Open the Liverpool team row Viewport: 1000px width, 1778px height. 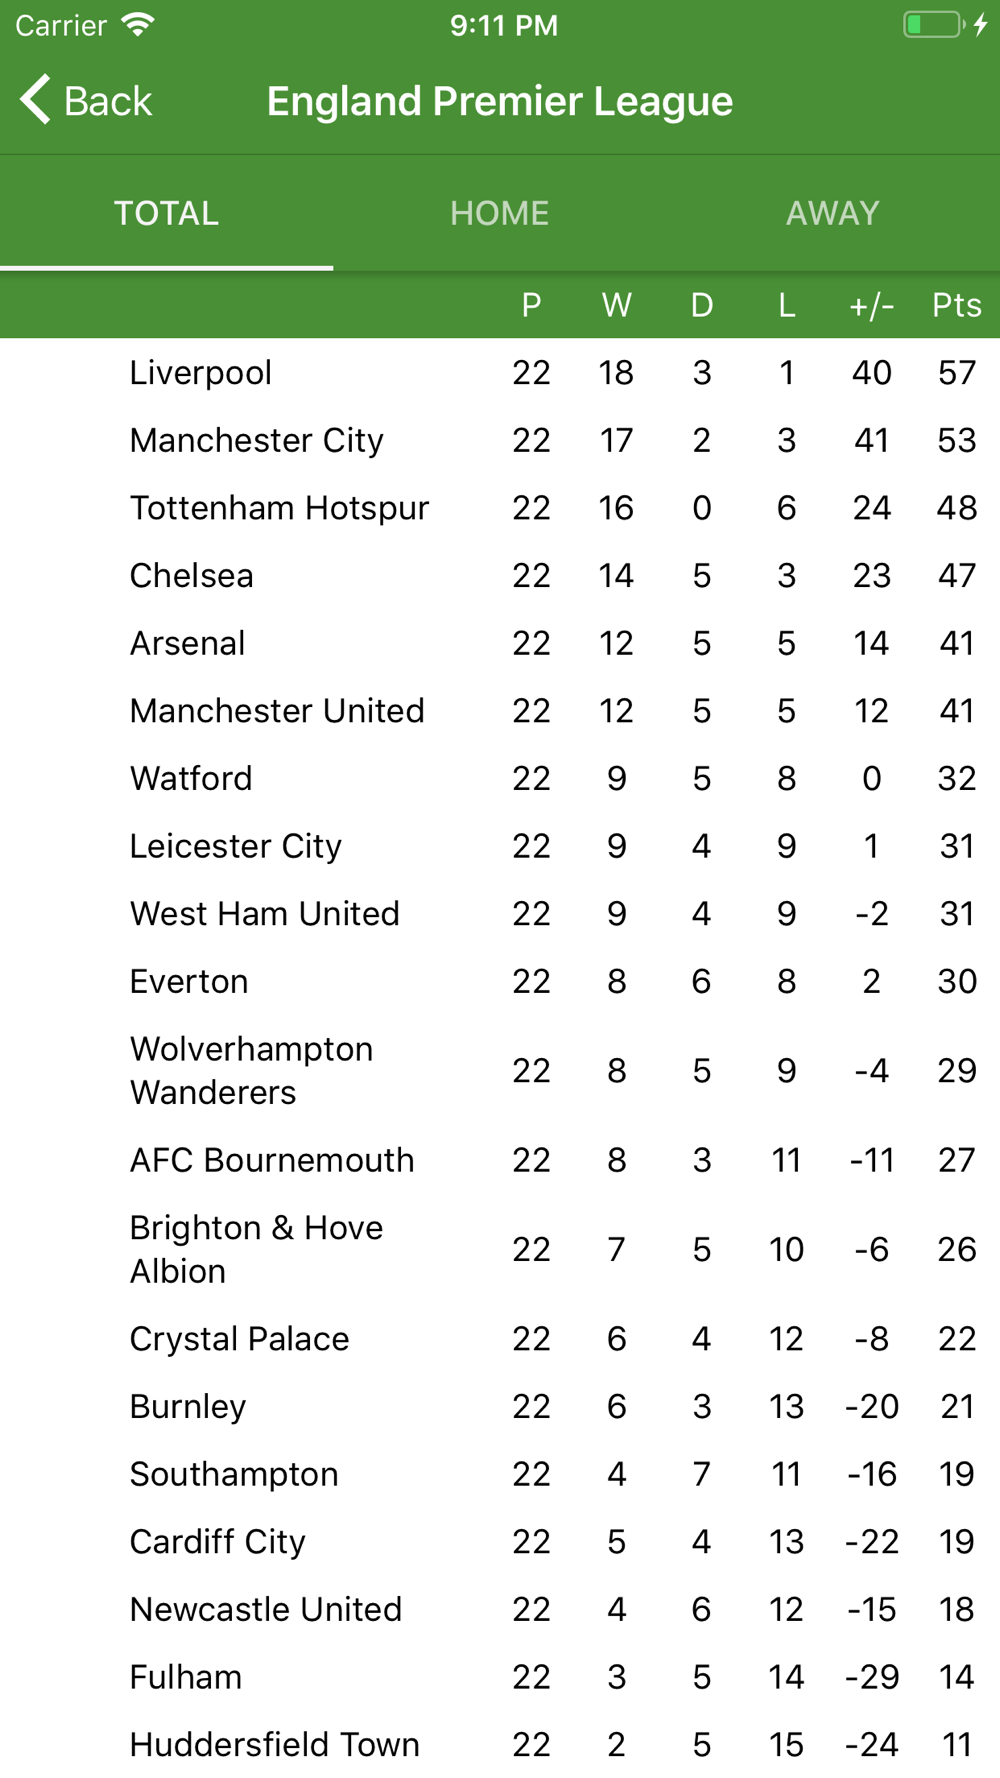500,372
